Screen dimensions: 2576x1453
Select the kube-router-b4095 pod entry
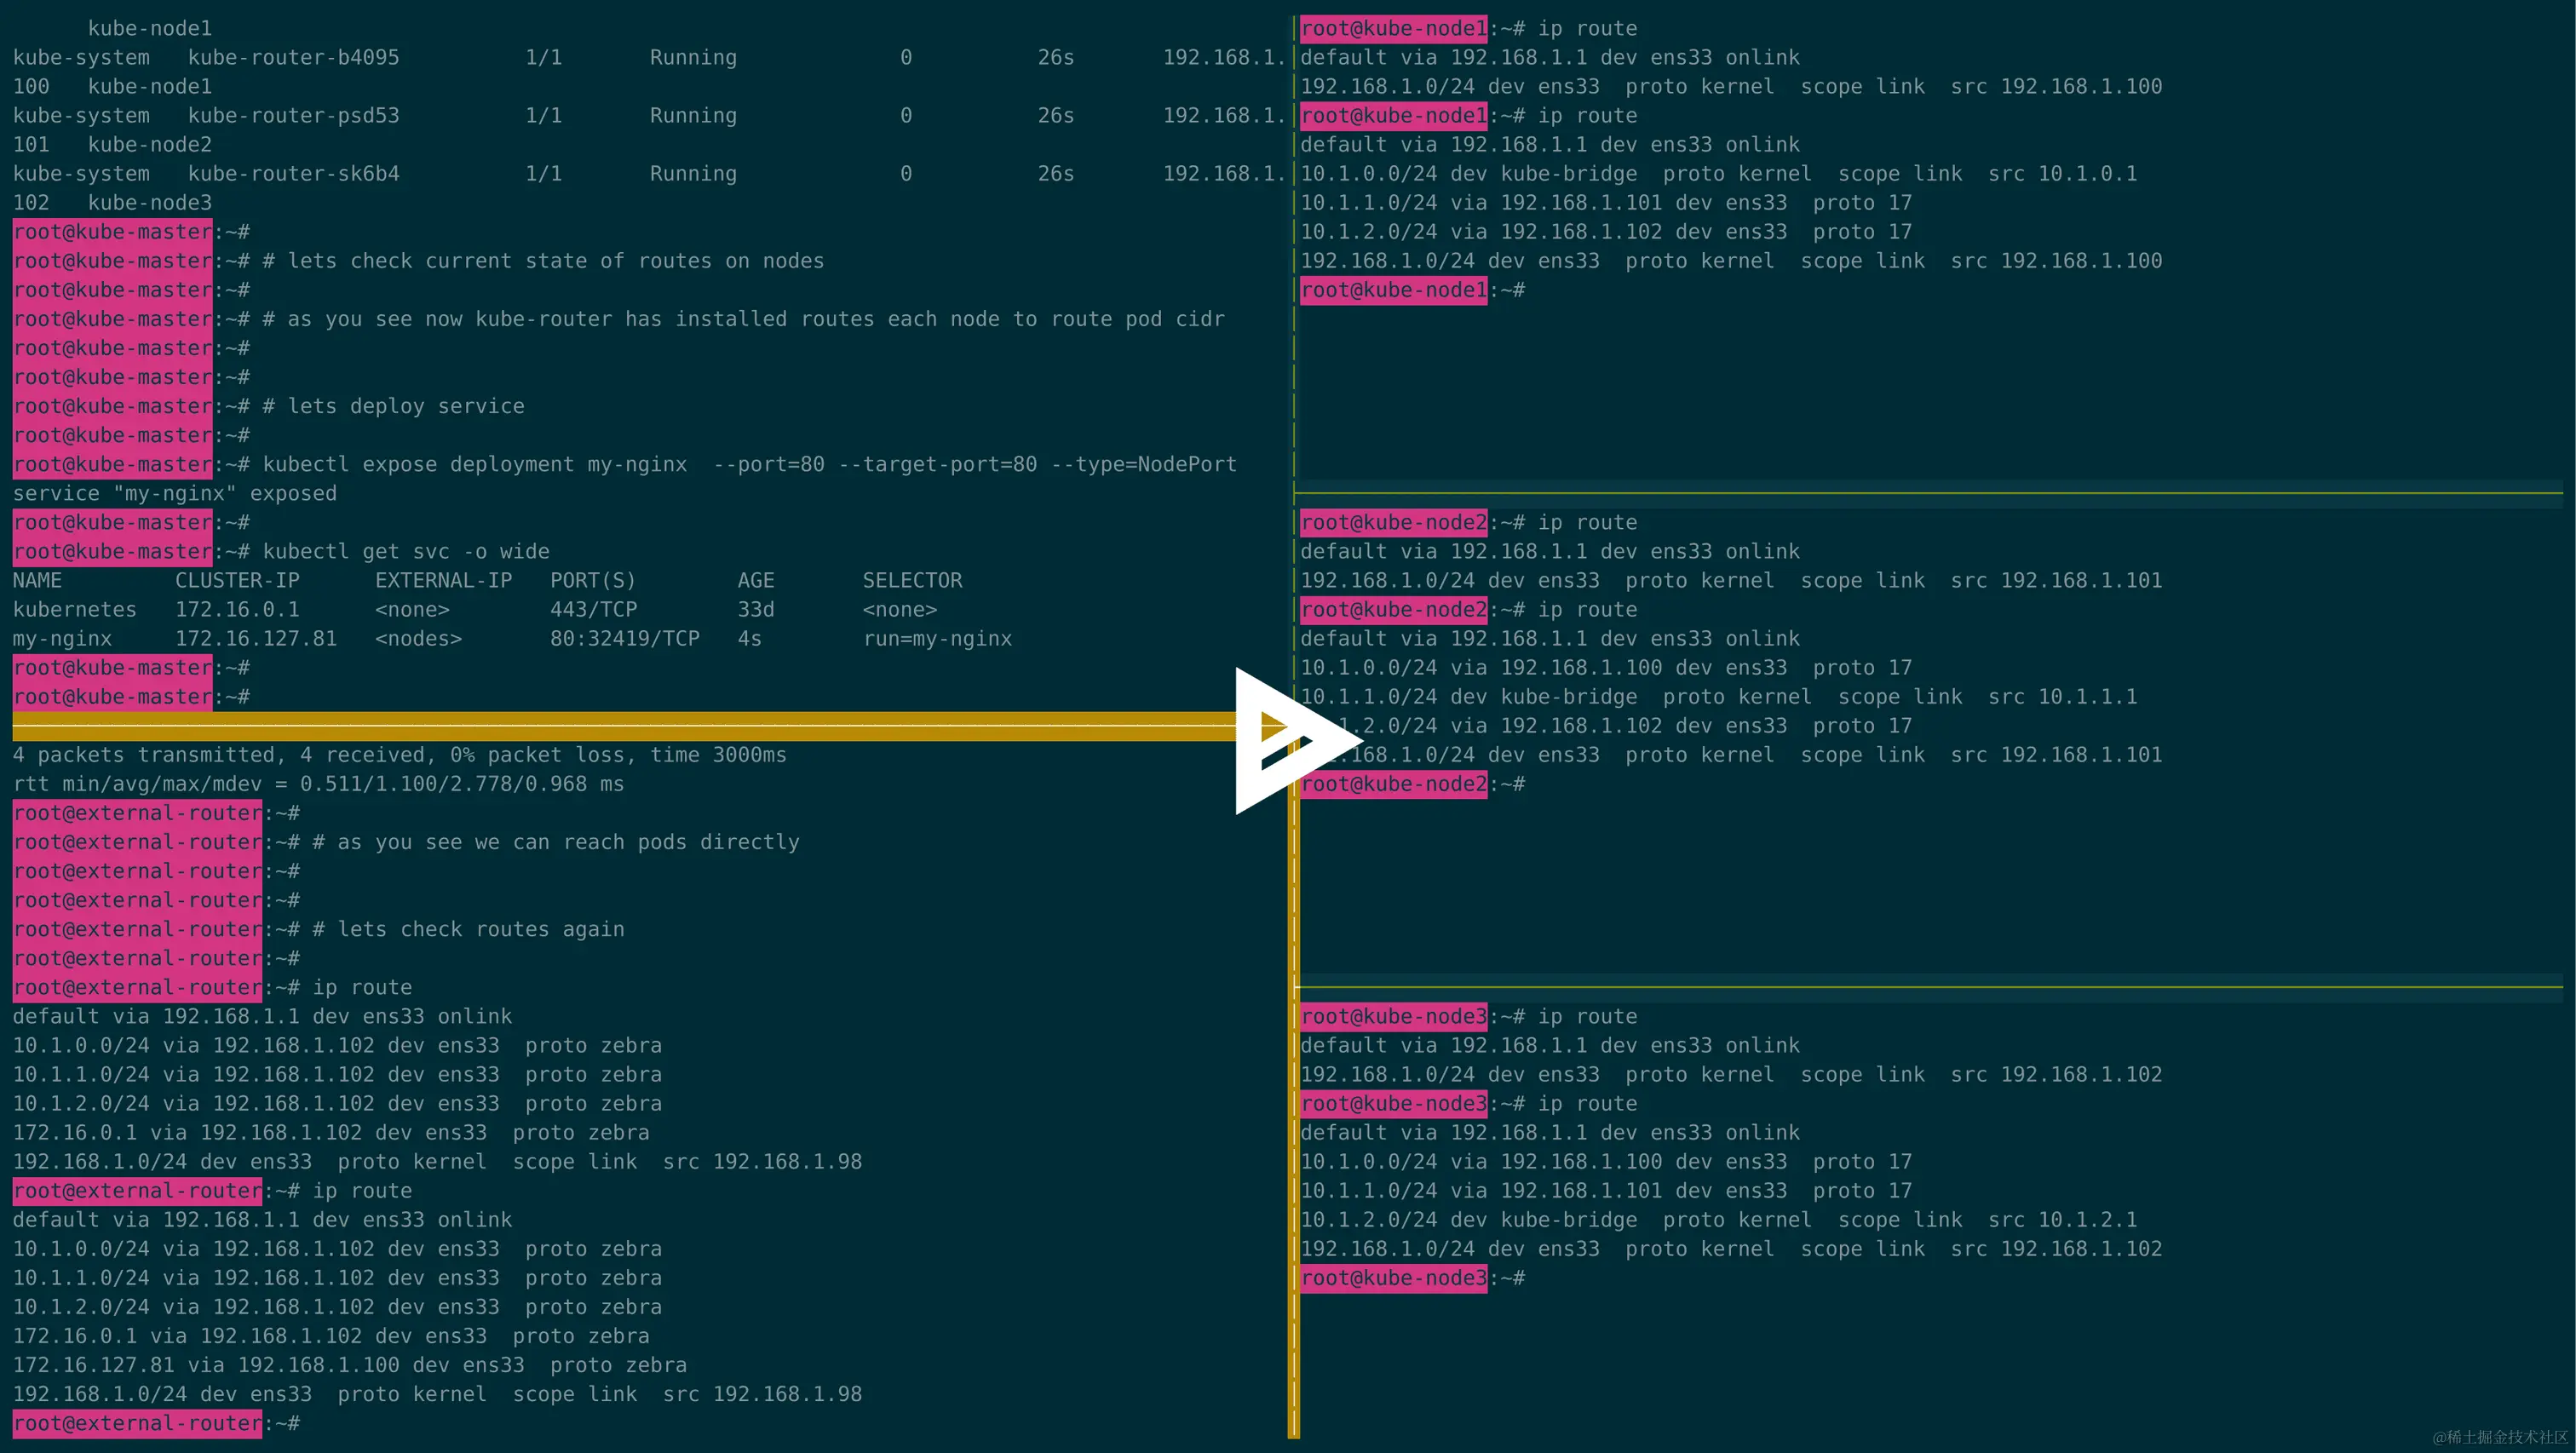click(x=294, y=57)
